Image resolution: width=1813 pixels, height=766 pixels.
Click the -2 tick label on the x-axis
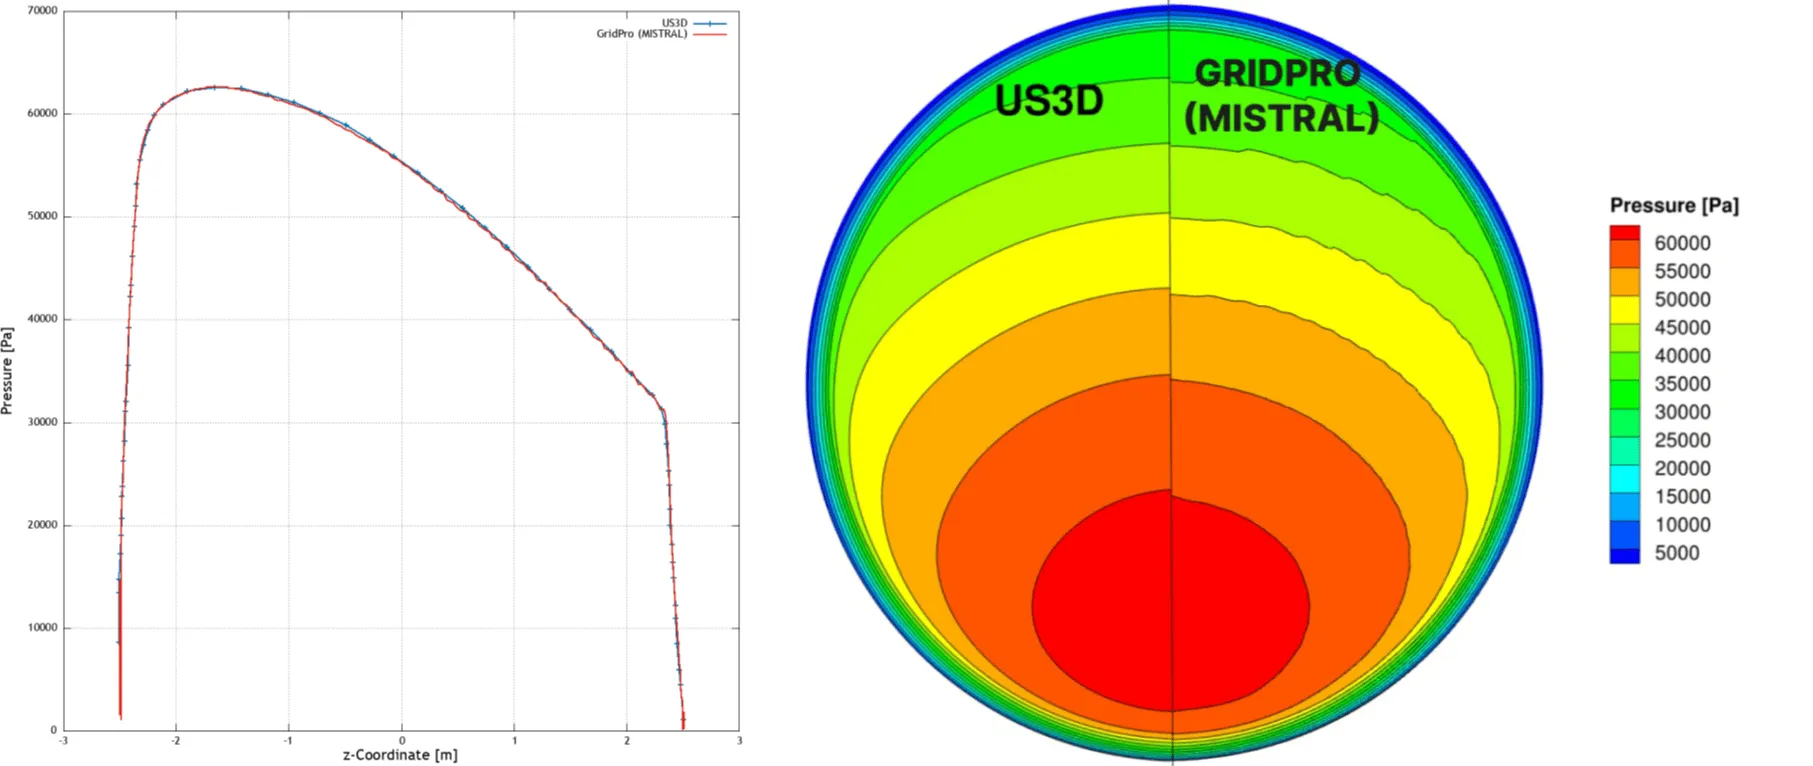[176, 741]
